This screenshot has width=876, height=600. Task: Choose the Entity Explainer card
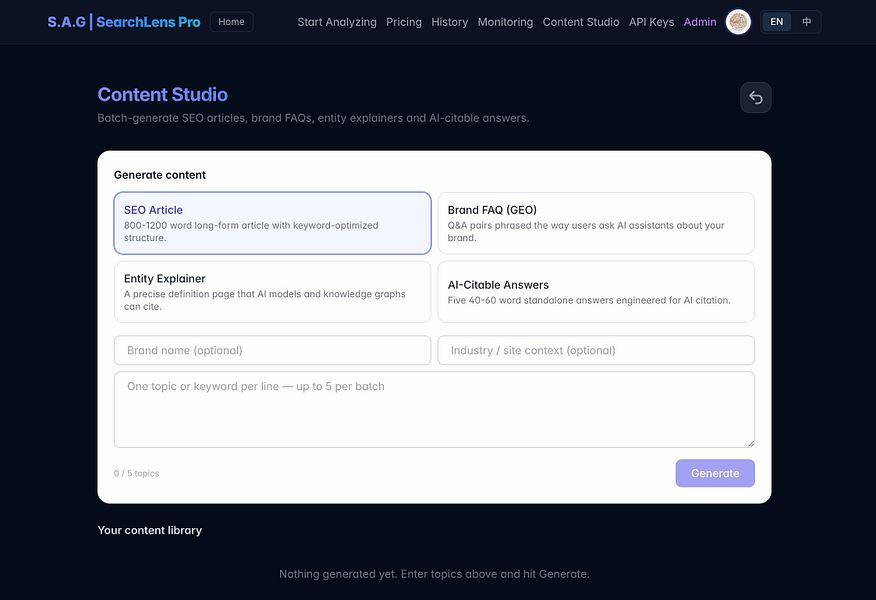pyautogui.click(x=273, y=292)
